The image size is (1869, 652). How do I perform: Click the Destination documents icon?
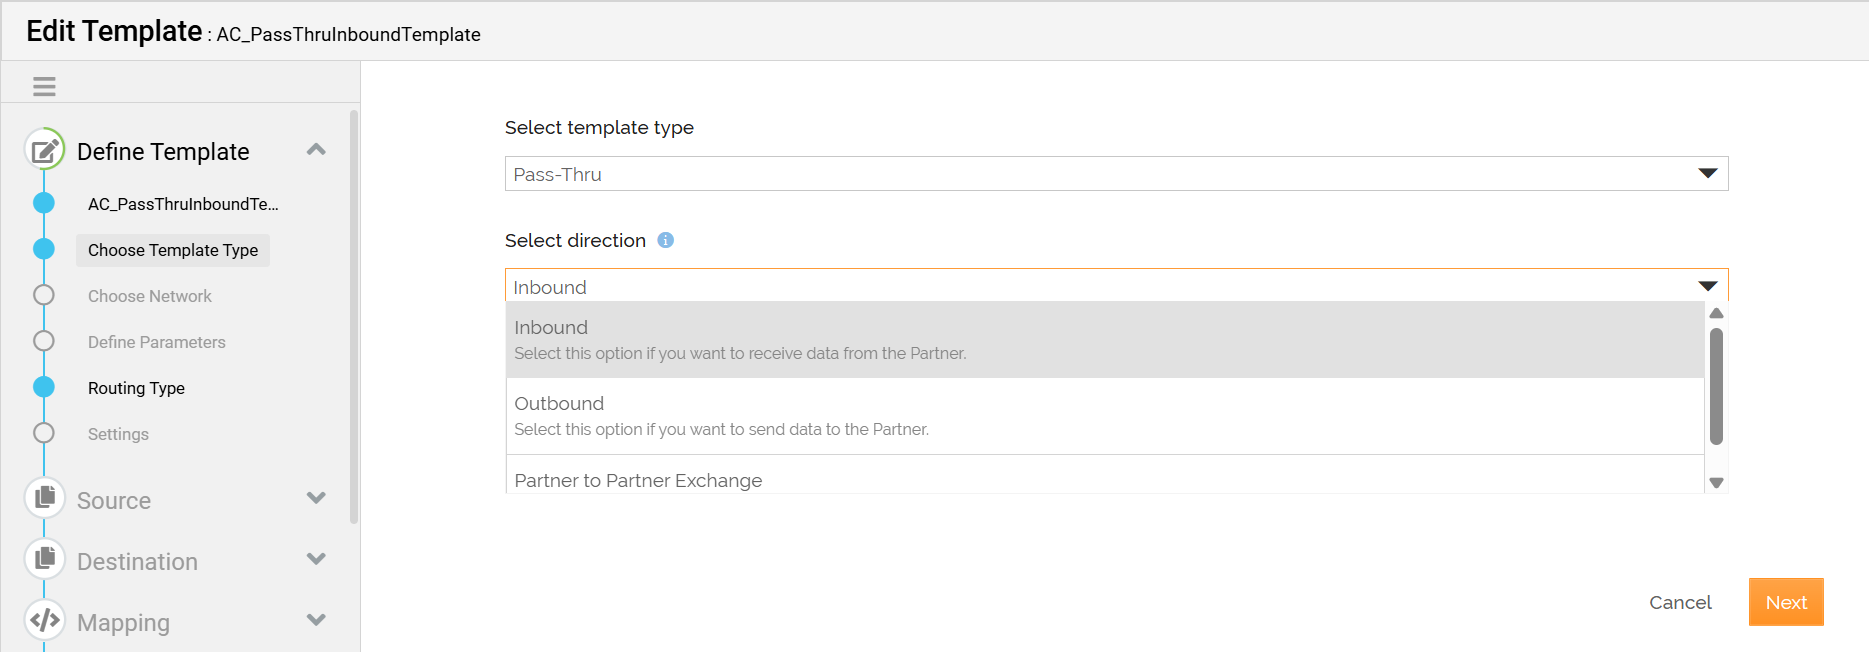click(x=45, y=558)
